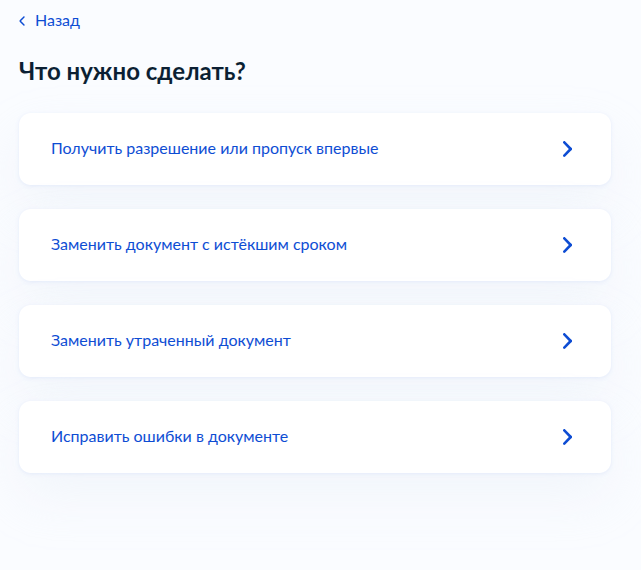Screen dimensions: 641x570
Task: Click empty space inside fix errors card
Action: (x=425, y=437)
